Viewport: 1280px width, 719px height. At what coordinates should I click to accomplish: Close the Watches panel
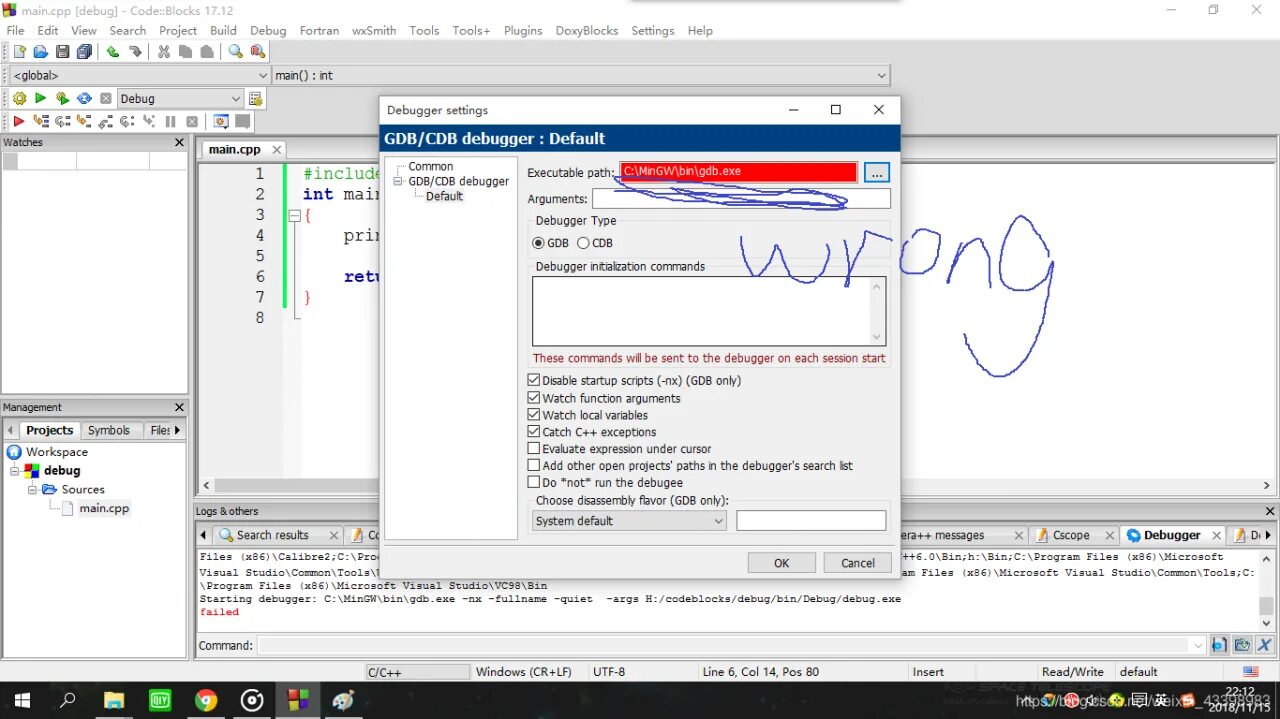(x=180, y=142)
